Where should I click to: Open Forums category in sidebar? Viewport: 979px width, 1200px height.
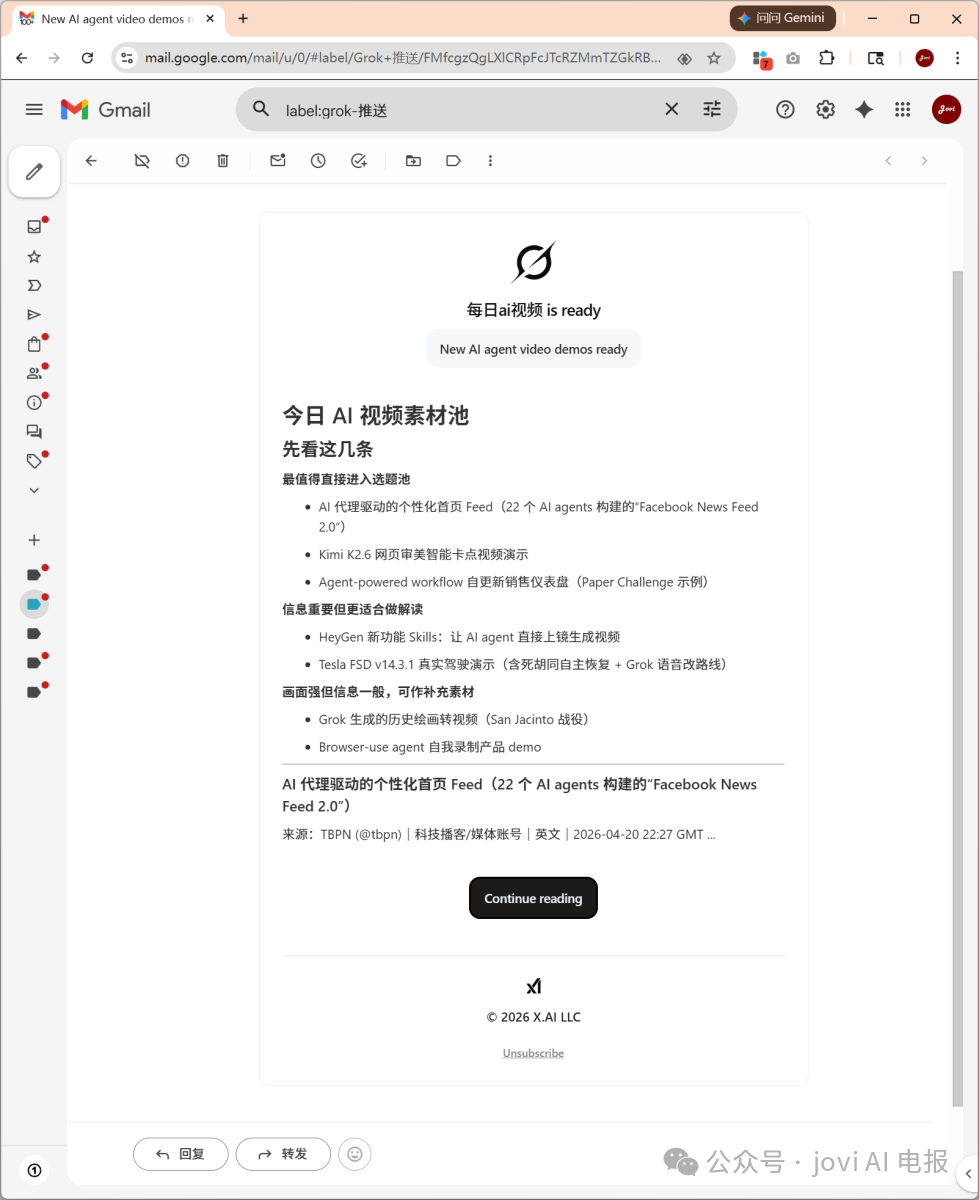click(x=34, y=432)
